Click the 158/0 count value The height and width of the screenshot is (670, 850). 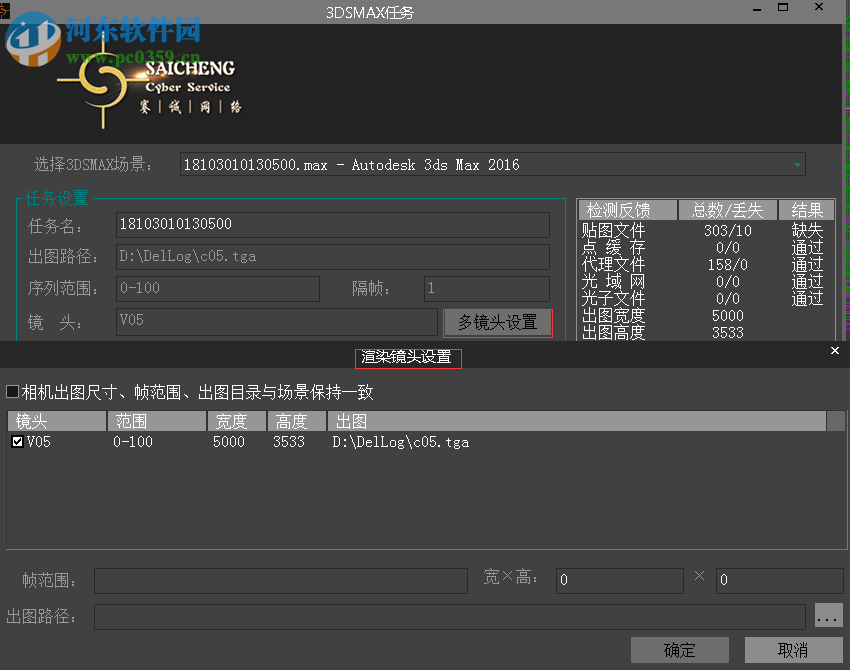coord(727,265)
